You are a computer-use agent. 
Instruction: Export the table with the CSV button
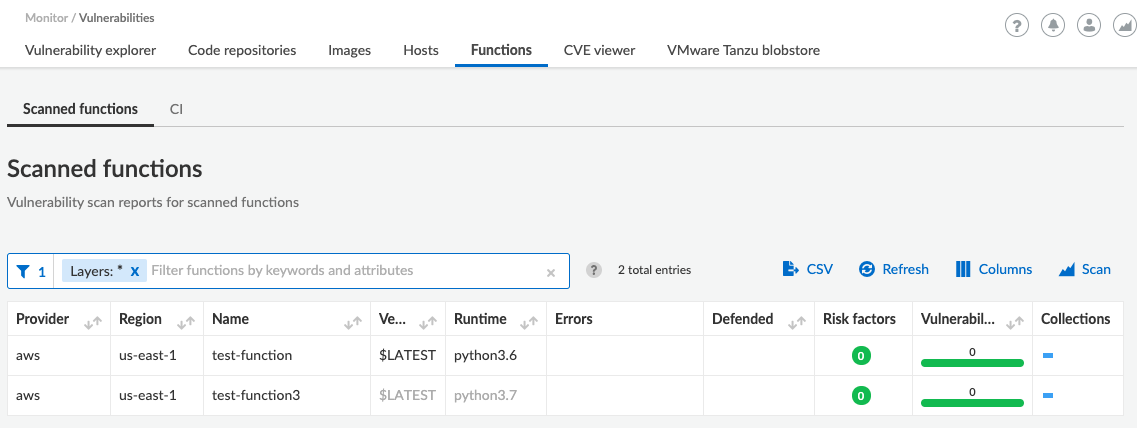[807, 269]
